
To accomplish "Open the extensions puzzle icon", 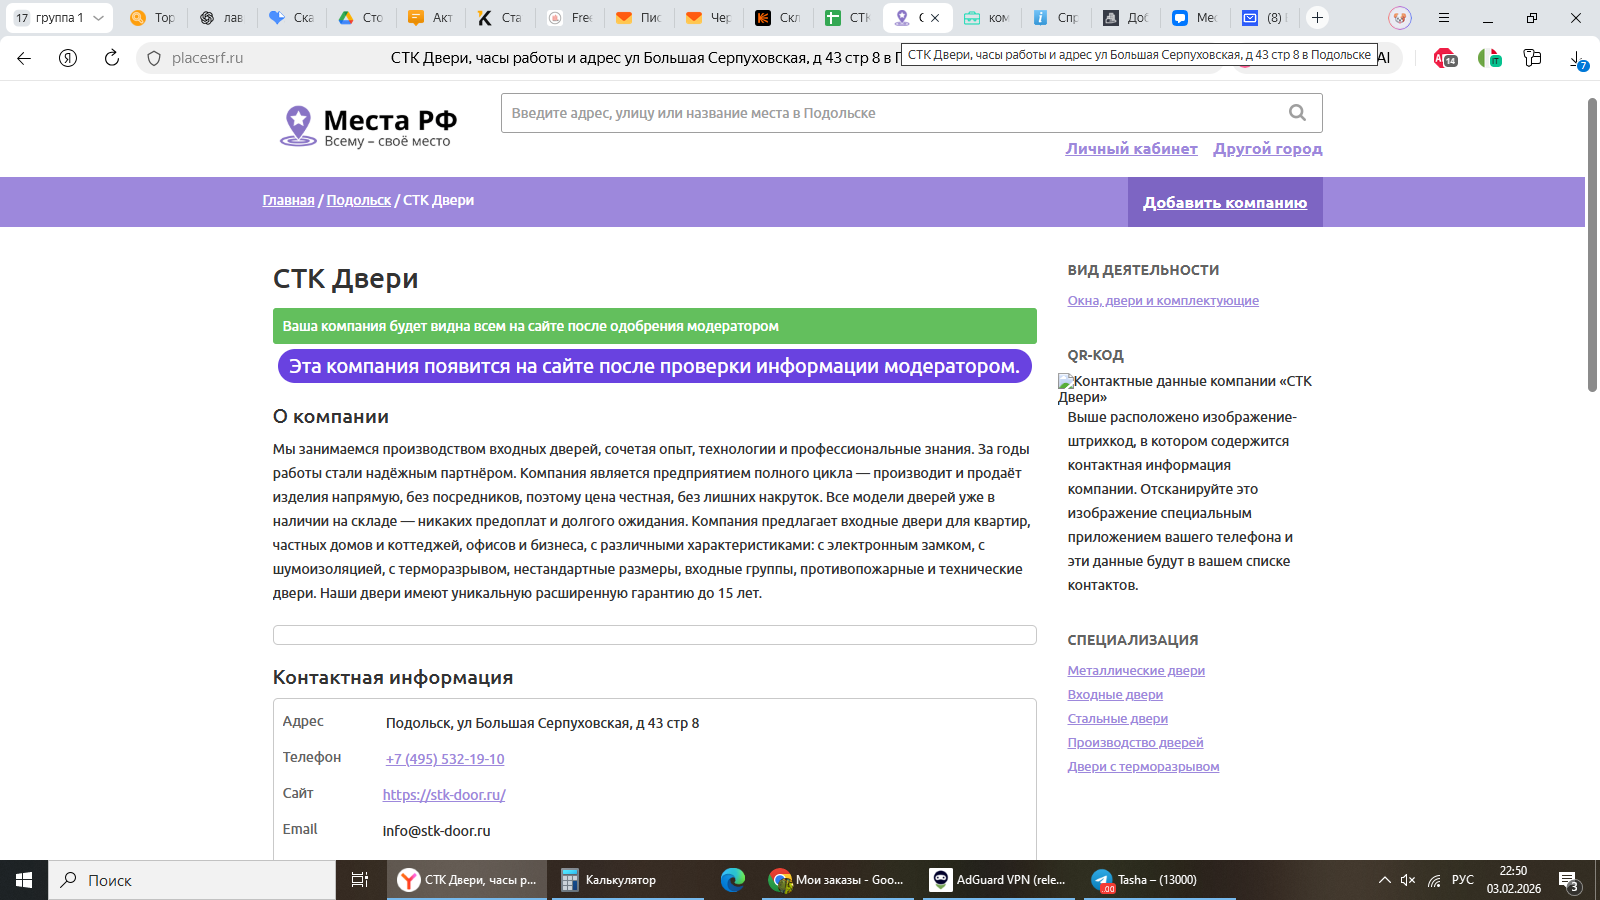I will [x=1532, y=58].
